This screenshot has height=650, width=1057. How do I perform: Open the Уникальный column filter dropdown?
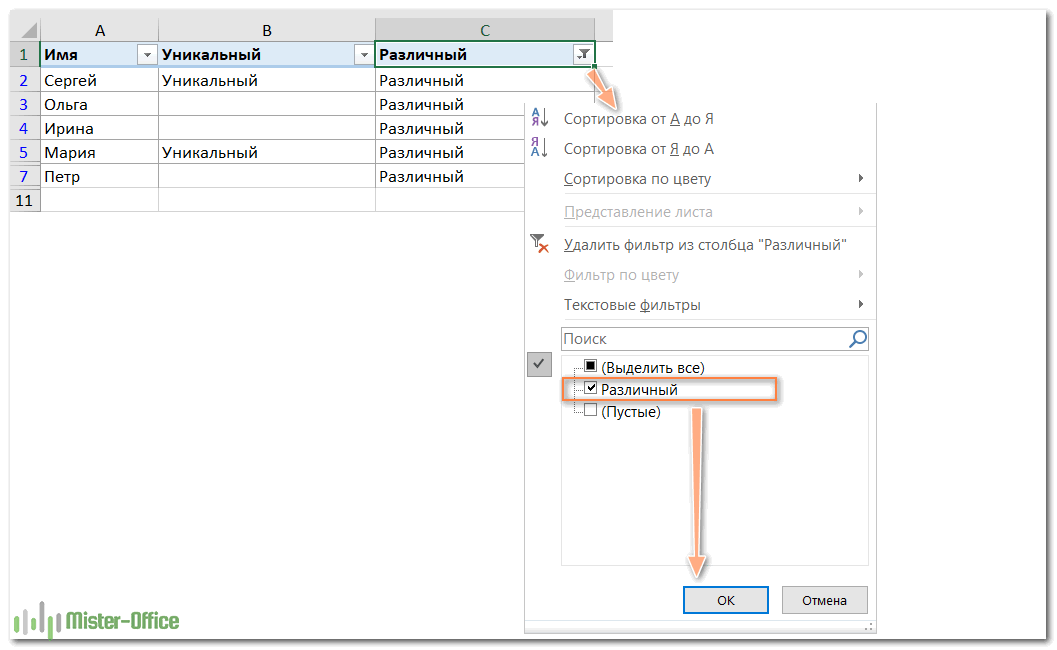pyautogui.click(x=364, y=55)
